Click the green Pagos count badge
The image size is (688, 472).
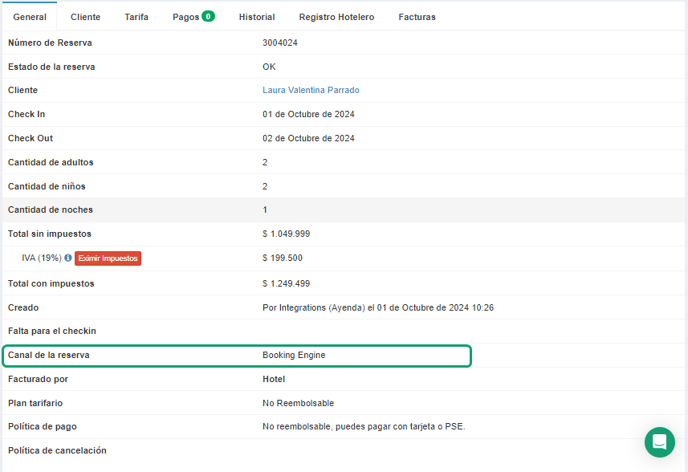208,16
